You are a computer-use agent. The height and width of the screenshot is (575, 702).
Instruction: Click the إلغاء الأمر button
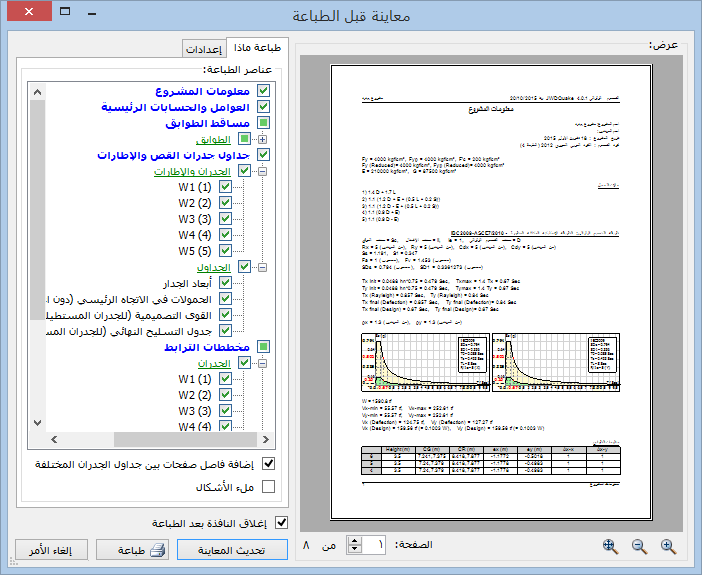point(46,549)
